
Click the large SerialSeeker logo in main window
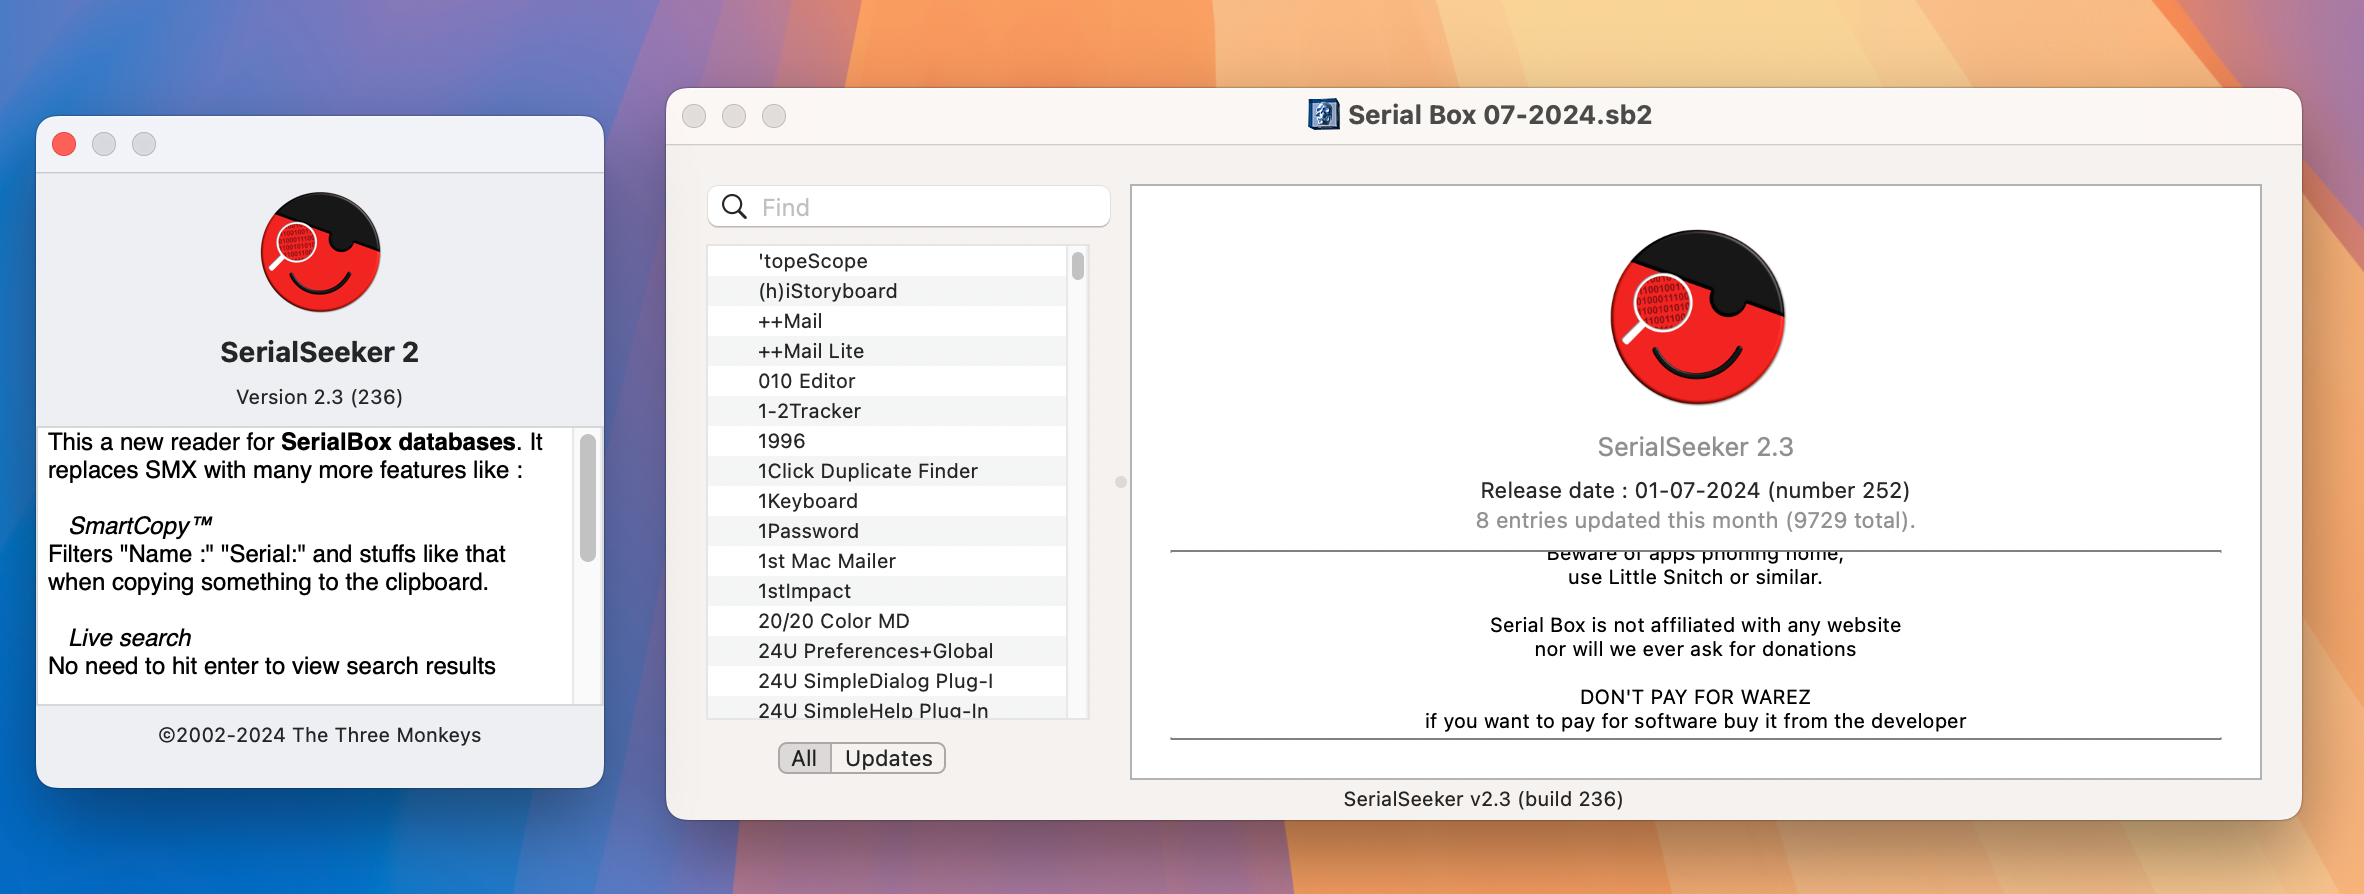pos(1697,317)
